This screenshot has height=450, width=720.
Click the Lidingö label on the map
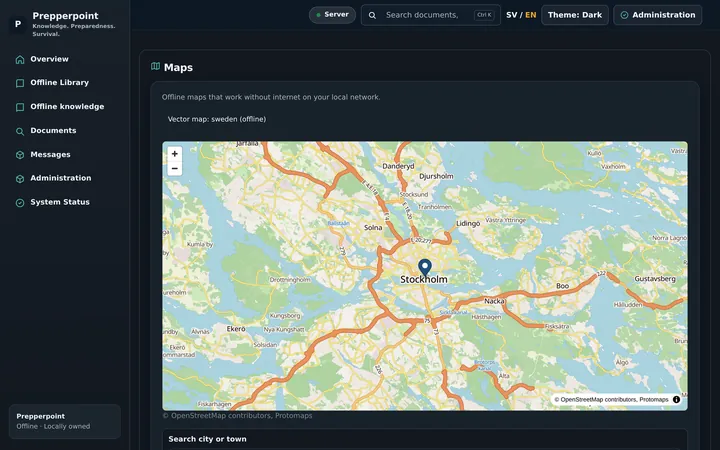pyautogui.click(x=468, y=224)
